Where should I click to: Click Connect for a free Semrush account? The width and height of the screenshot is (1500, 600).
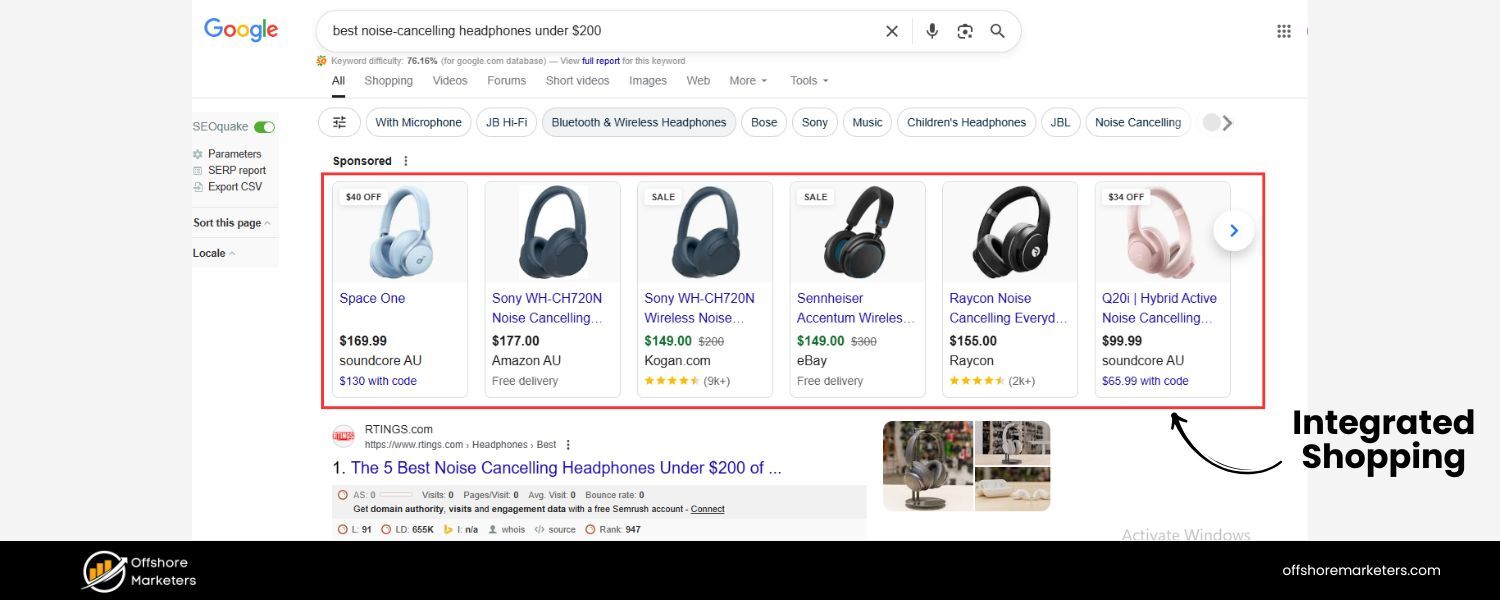[707, 509]
